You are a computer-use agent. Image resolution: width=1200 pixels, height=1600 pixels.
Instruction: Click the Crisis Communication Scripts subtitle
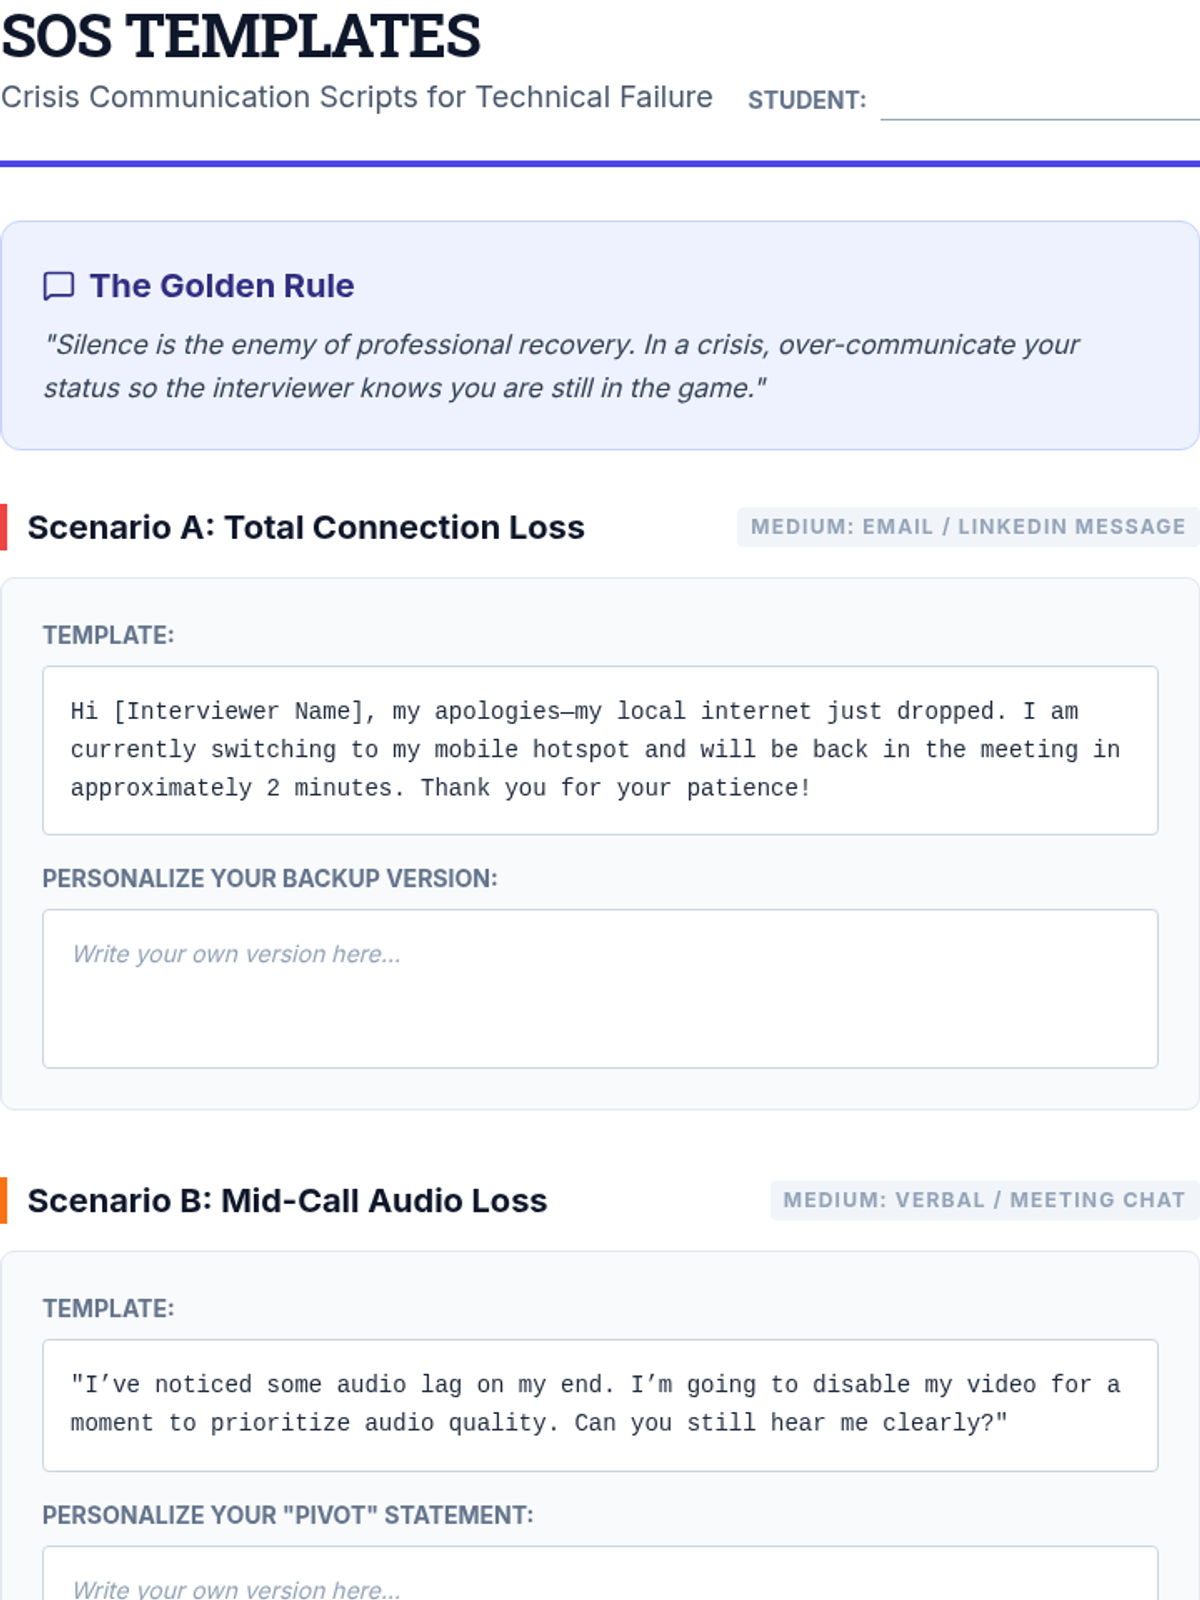pos(357,97)
